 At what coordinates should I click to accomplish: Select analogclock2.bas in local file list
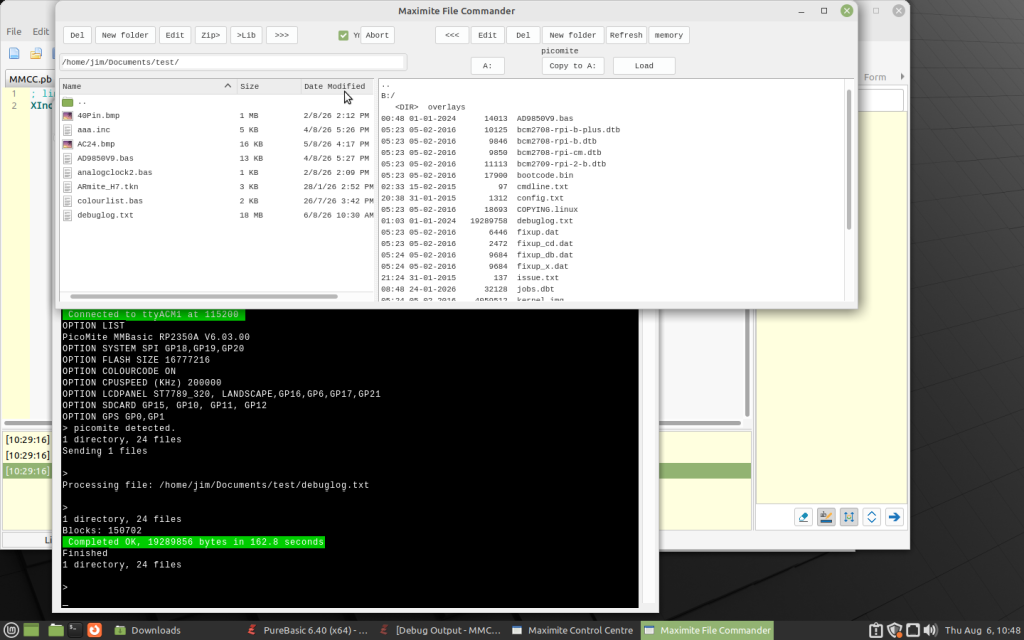coord(217,172)
